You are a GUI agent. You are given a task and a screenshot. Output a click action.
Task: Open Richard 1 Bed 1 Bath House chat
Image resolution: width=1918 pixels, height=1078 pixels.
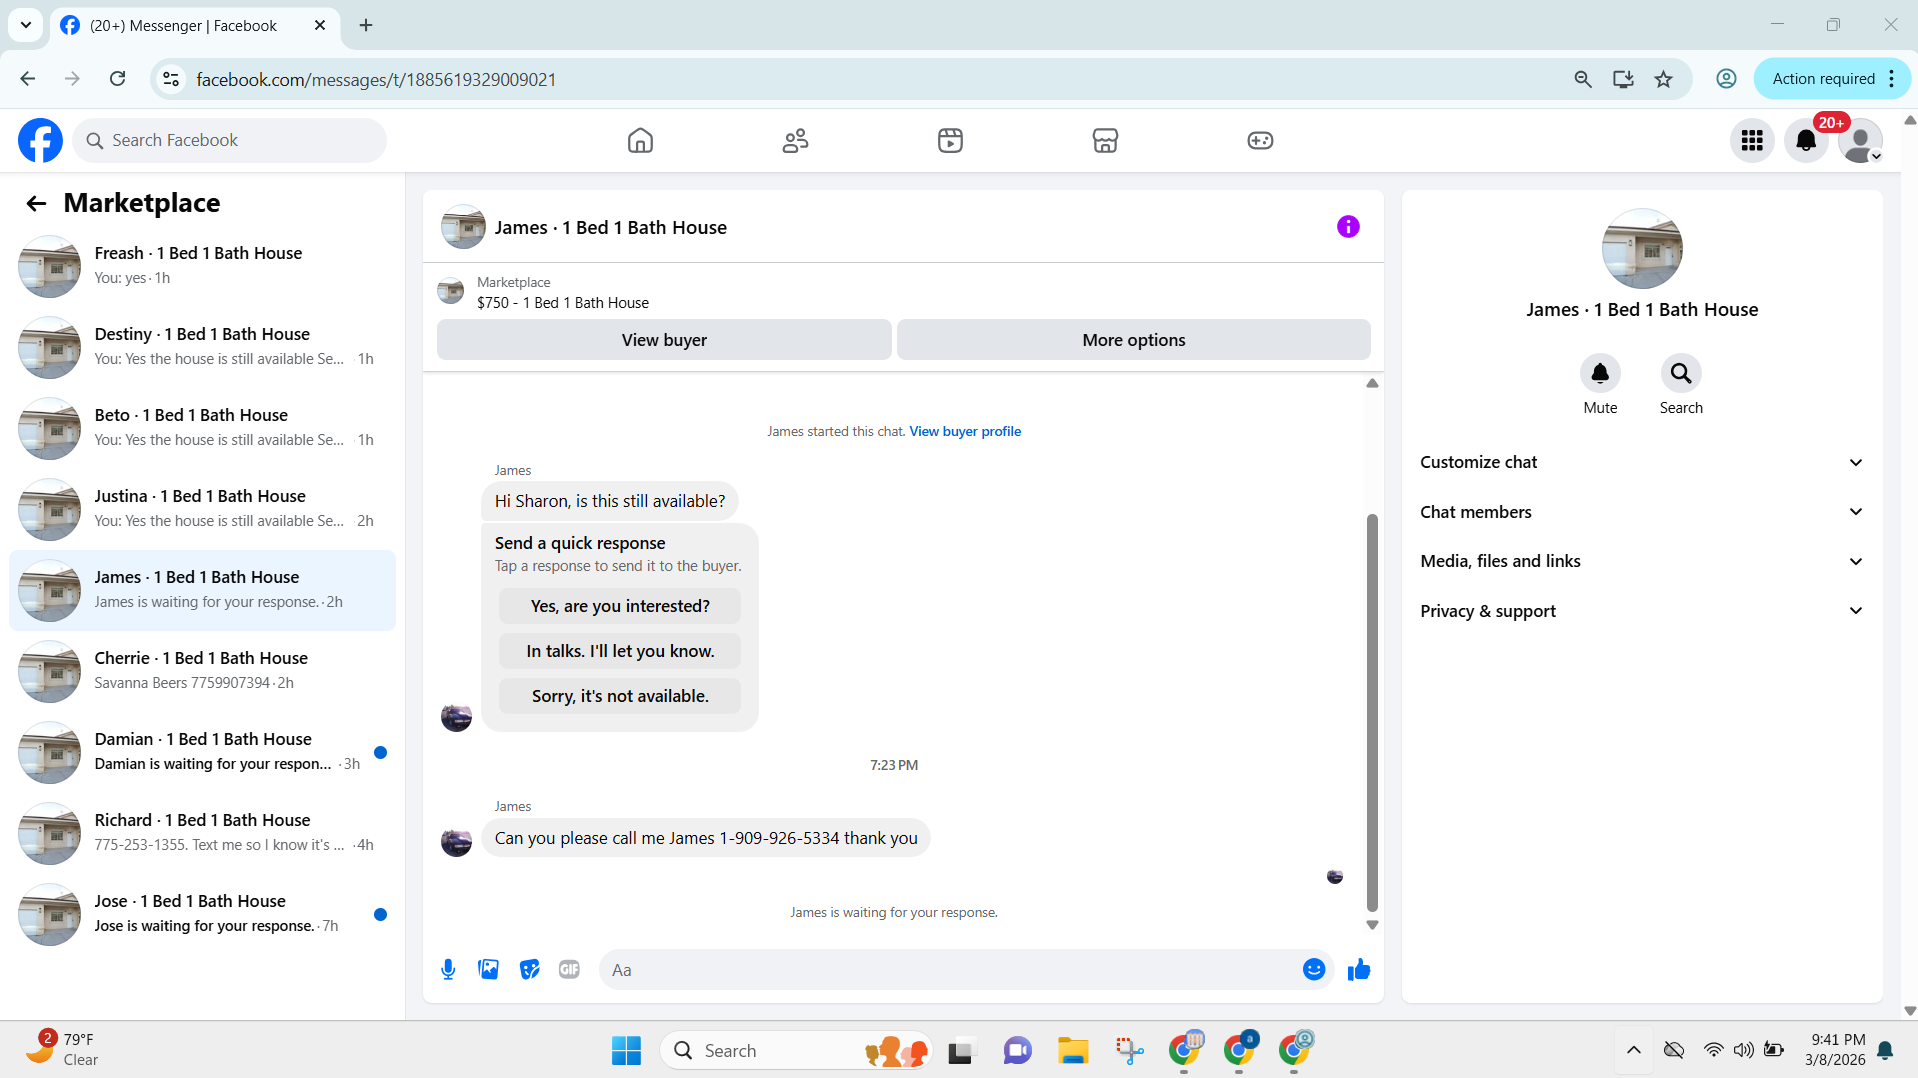click(x=202, y=833)
